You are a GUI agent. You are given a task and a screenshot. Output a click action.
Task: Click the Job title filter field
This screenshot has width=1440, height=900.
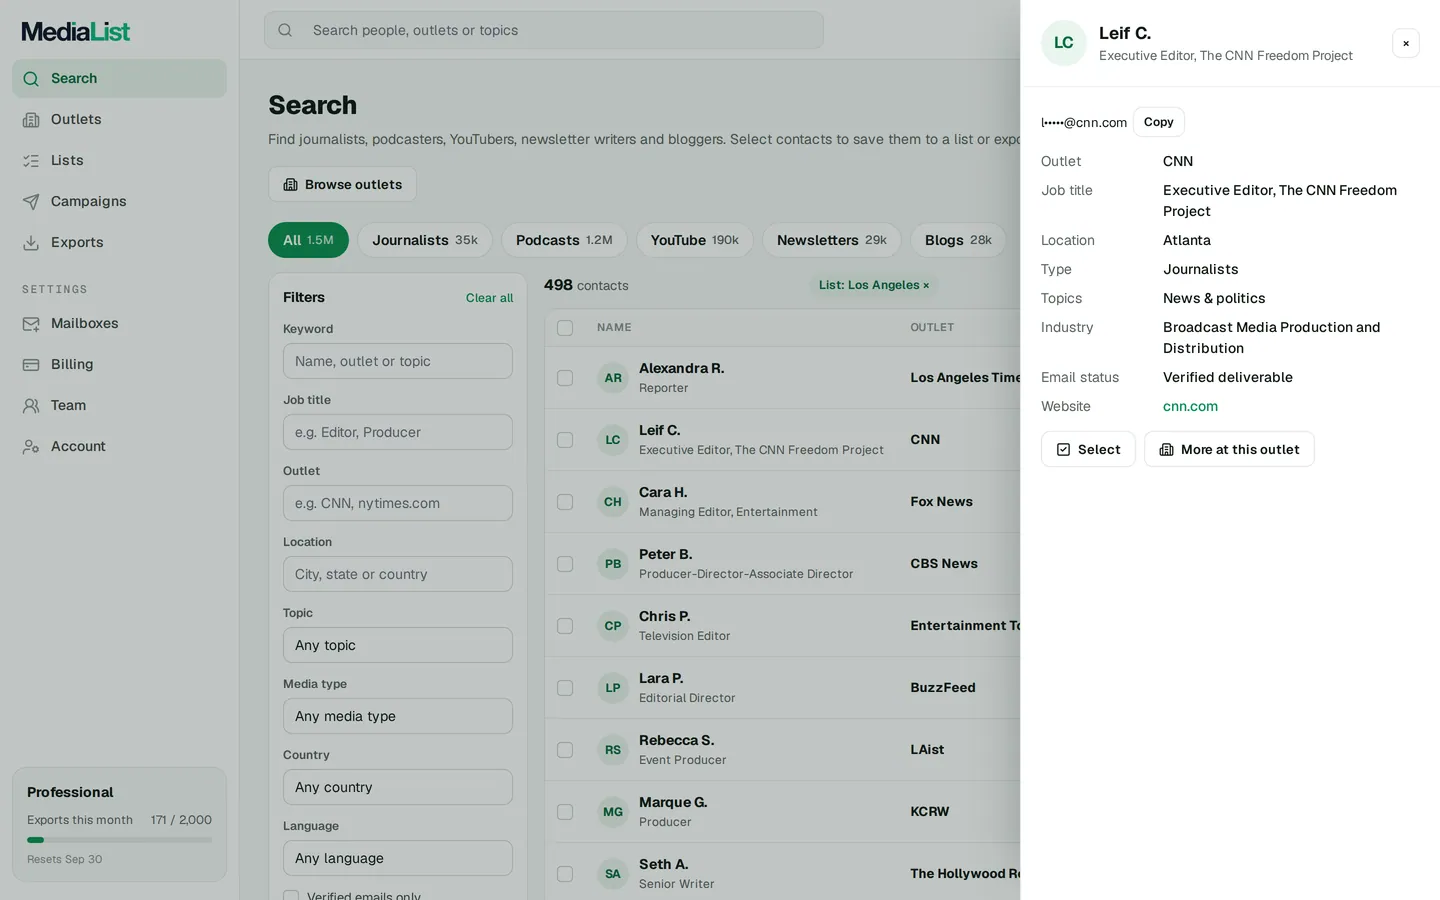pyautogui.click(x=398, y=432)
